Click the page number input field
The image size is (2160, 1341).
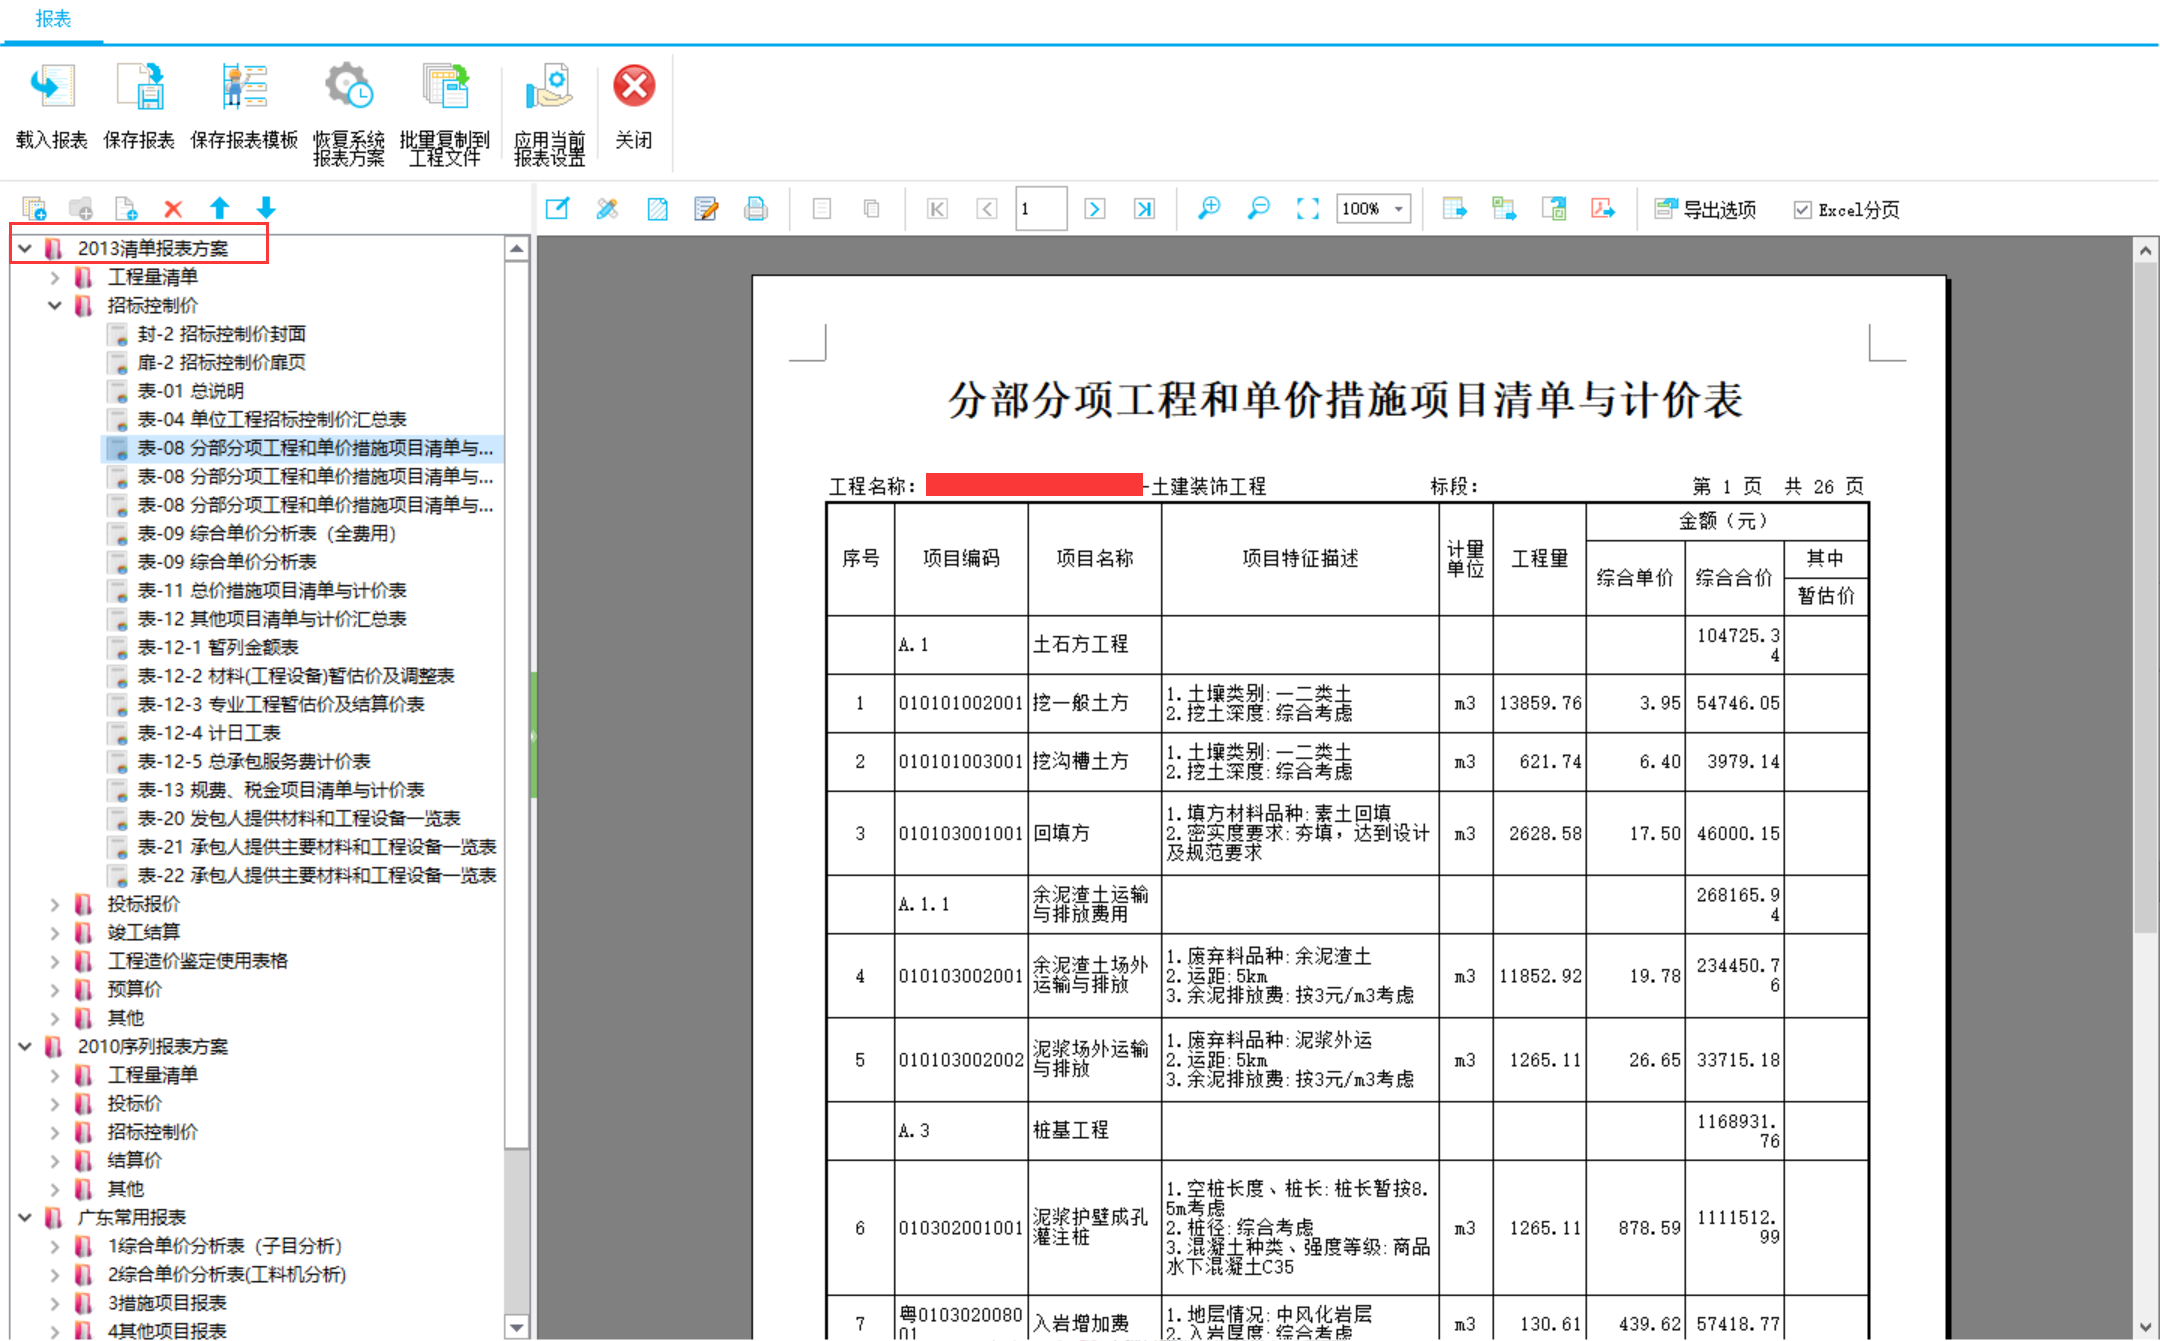[x=1041, y=209]
